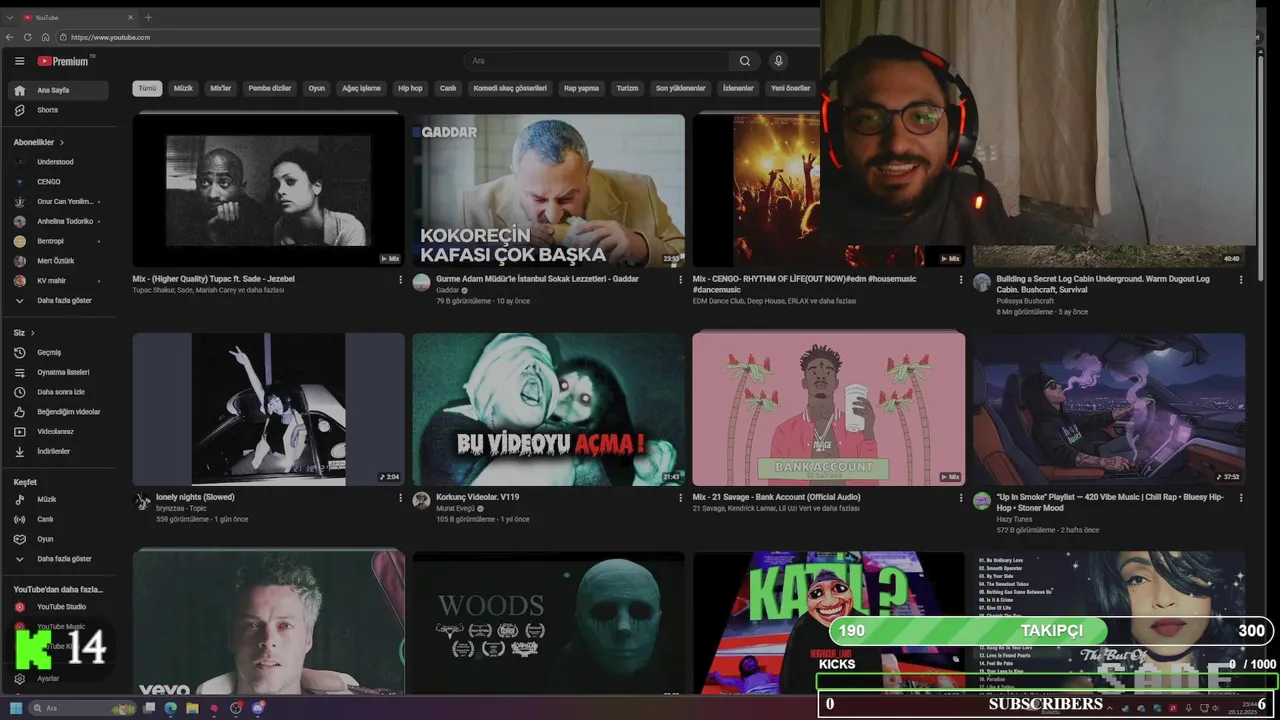Open Shorts from the sidebar

pyautogui.click(x=58, y=110)
